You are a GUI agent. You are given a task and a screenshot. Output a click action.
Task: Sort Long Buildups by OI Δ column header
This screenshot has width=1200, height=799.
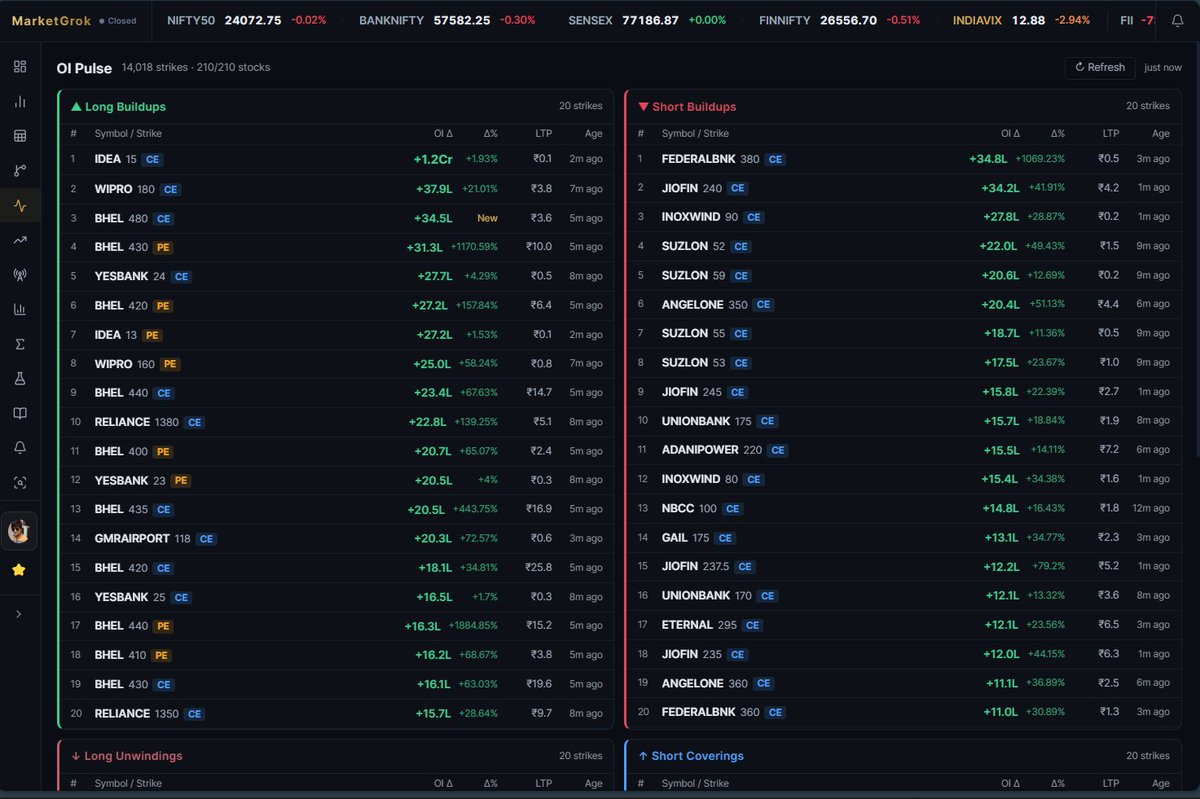tap(443, 134)
